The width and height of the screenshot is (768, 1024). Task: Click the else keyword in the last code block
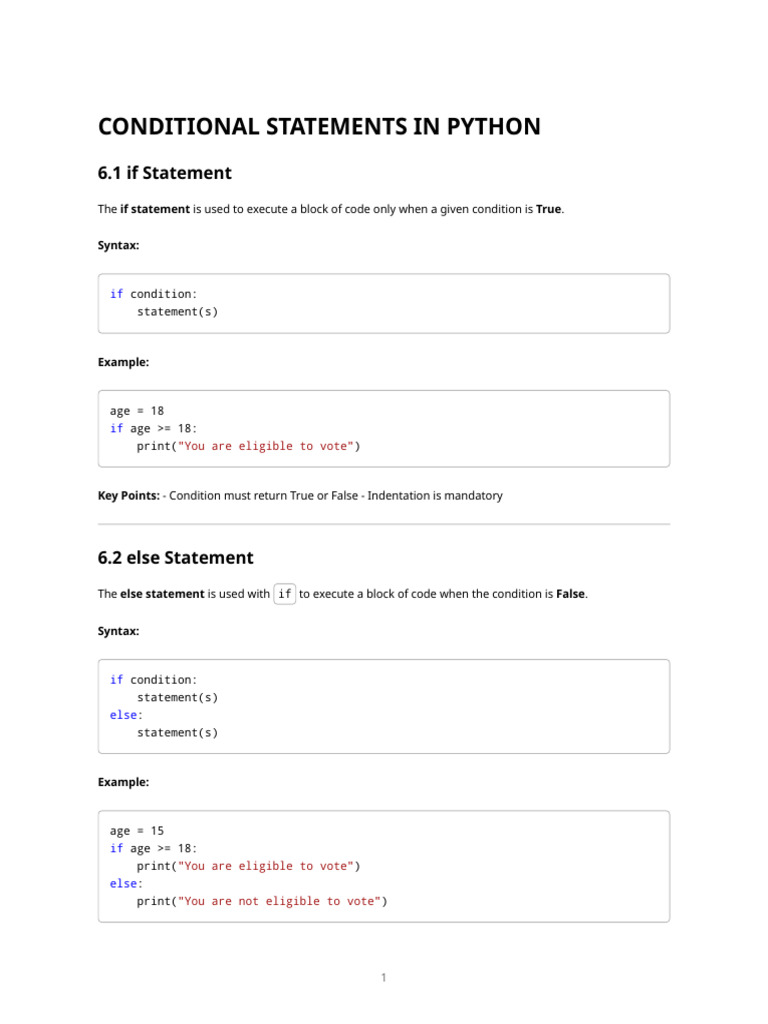(x=123, y=884)
